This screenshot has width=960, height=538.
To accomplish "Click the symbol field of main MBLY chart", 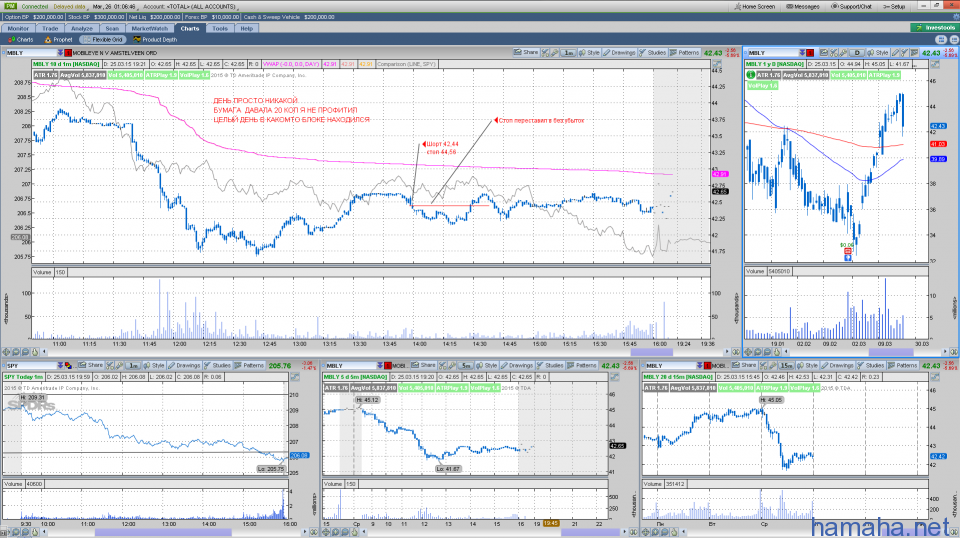I will 31,53.
